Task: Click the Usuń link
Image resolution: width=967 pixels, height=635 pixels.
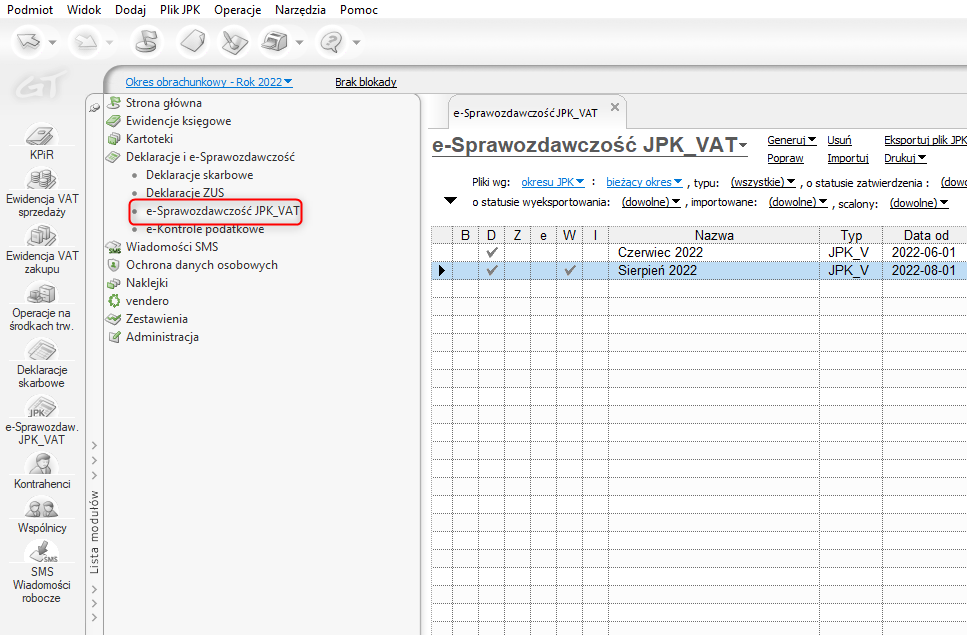Action: pos(839,140)
